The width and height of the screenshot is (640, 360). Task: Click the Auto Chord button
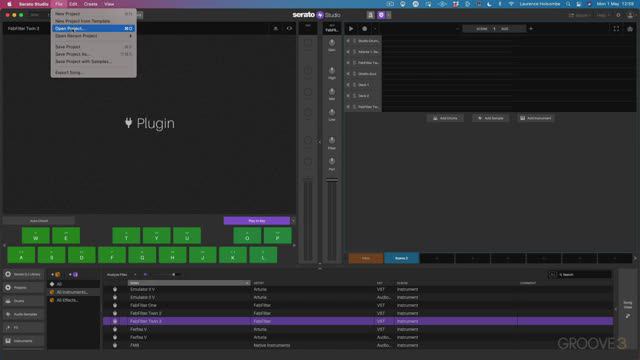[39, 221]
